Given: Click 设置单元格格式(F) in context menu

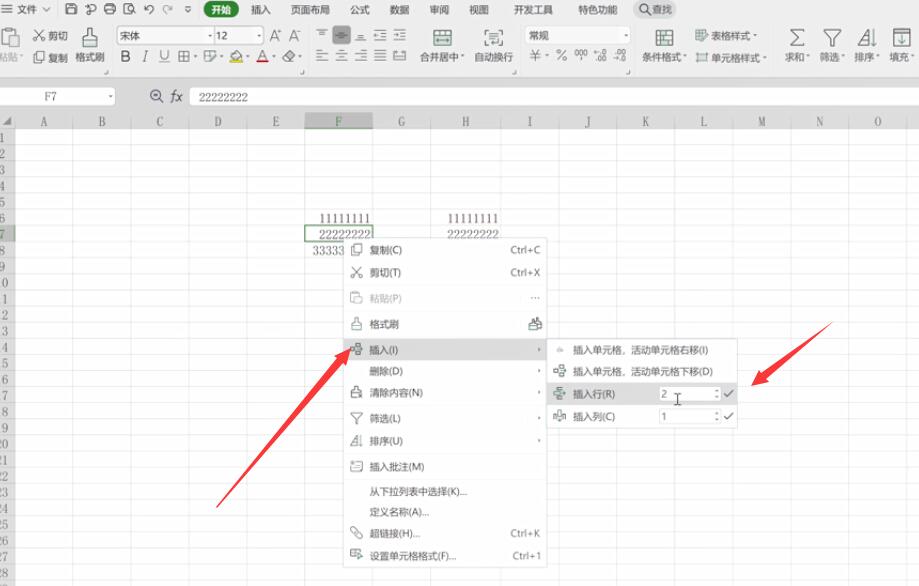Looking at the screenshot, I should pyautogui.click(x=445, y=556).
